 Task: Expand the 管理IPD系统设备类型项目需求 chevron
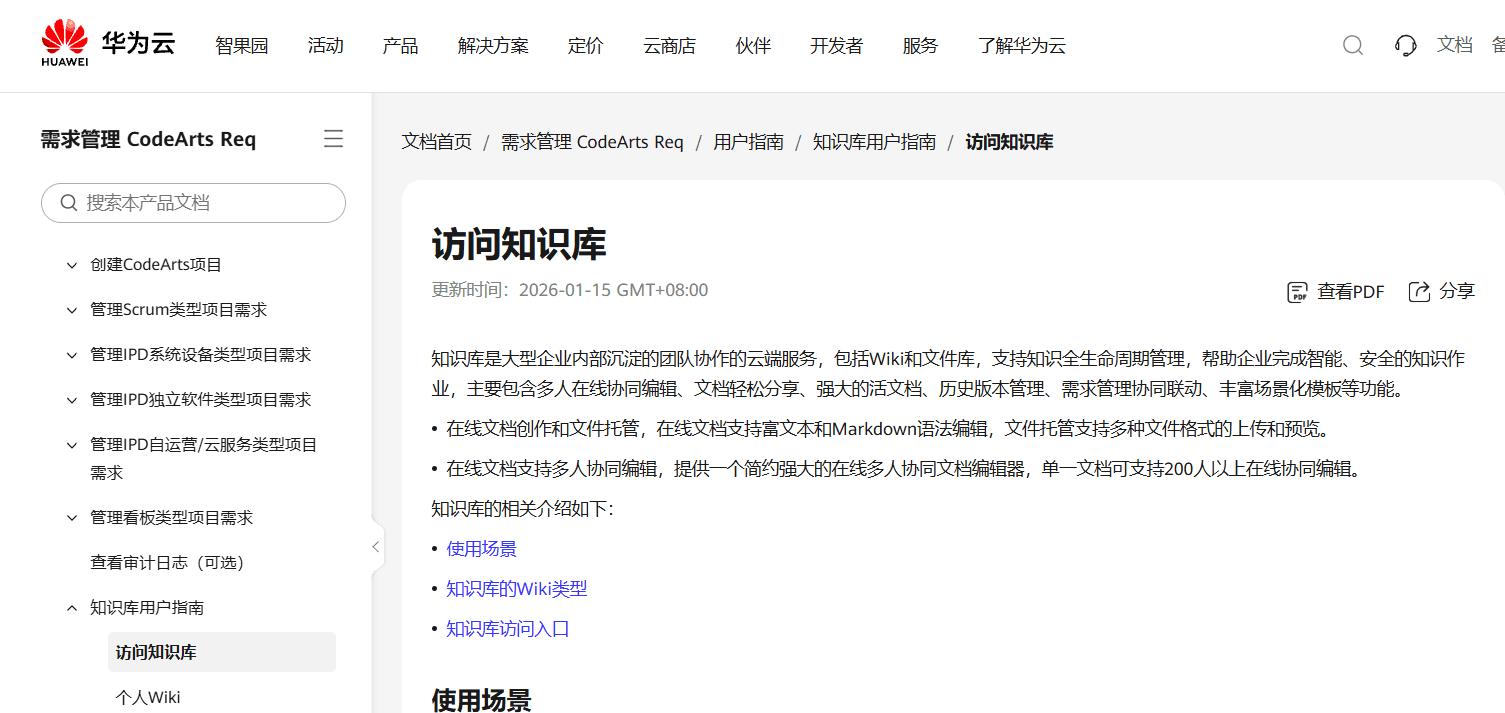(x=71, y=355)
